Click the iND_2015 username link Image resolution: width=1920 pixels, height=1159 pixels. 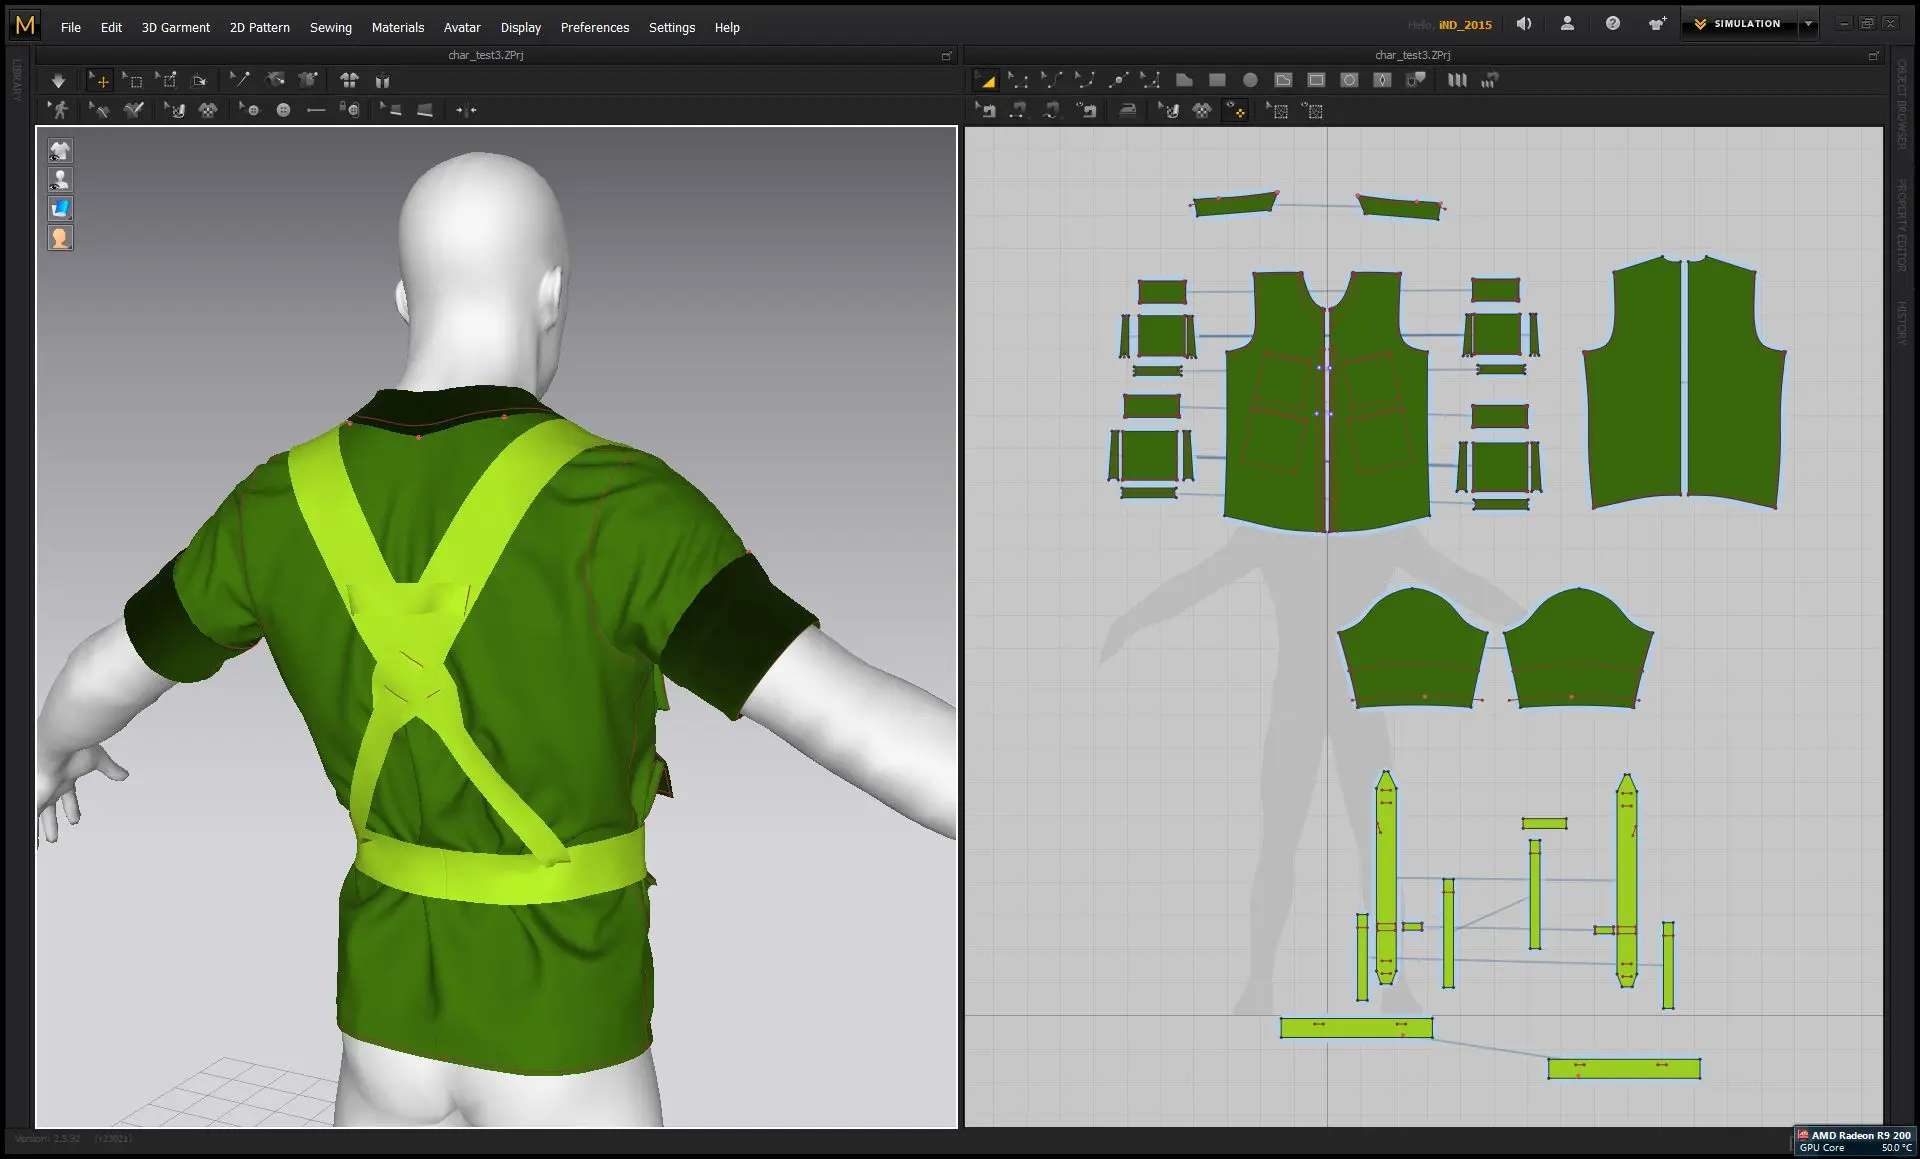point(1465,25)
